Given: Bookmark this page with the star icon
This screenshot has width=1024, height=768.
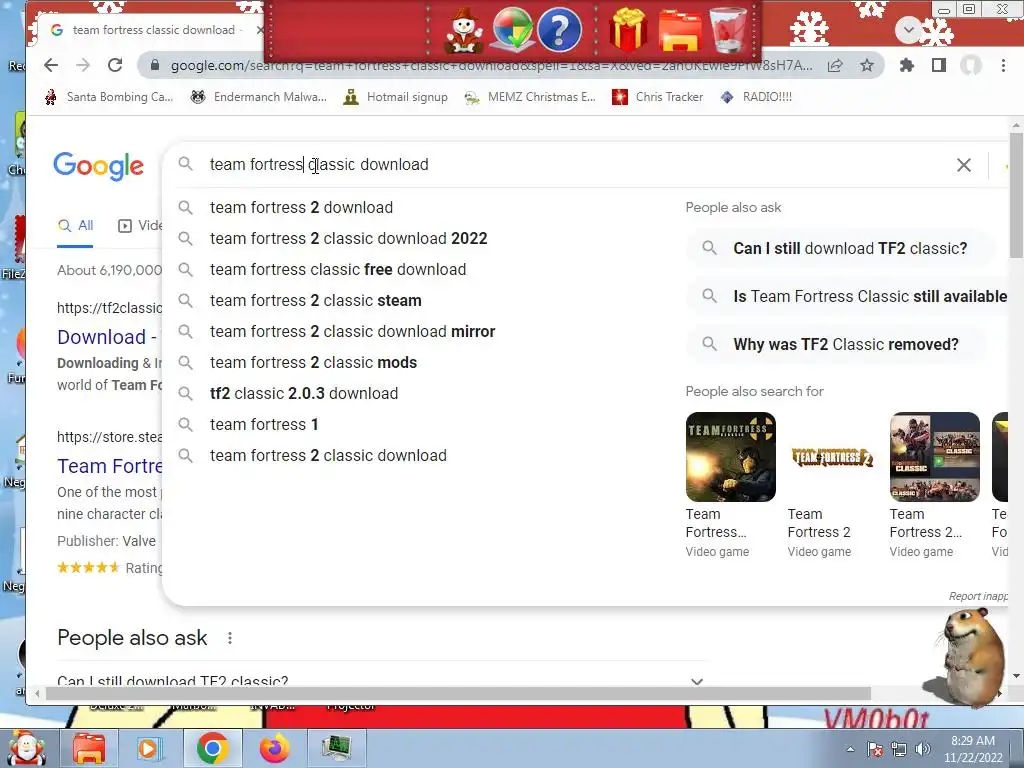Looking at the screenshot, I should coord(867,65).
